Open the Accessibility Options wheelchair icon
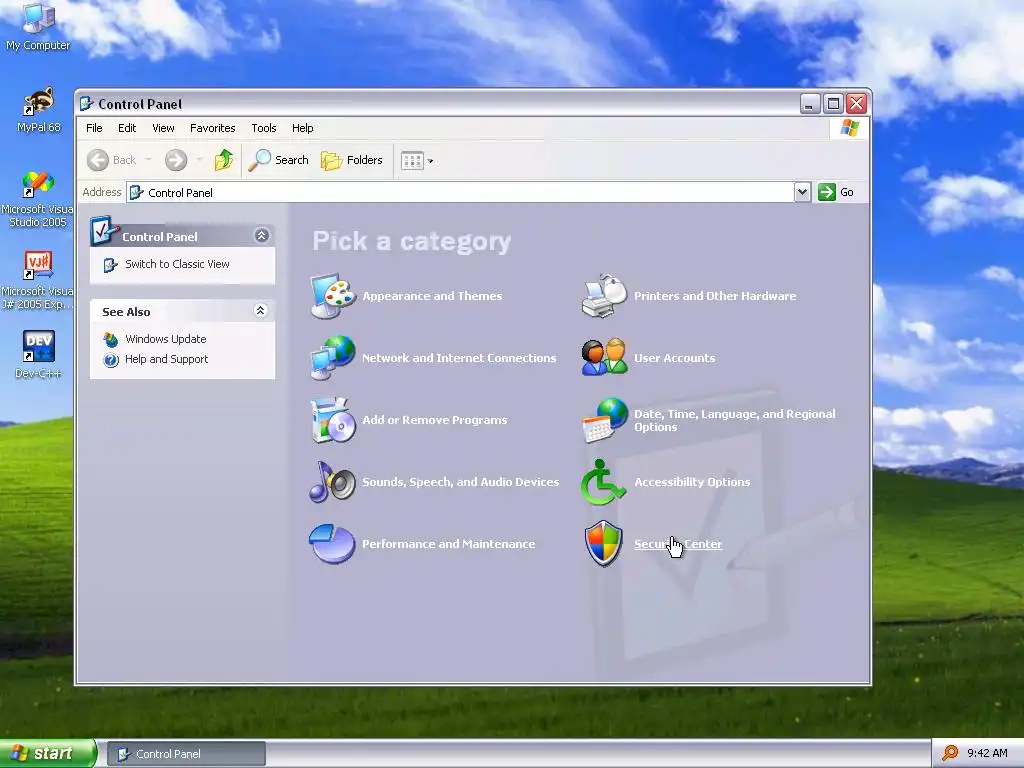1024x768 pixels. tap(603, 482)
